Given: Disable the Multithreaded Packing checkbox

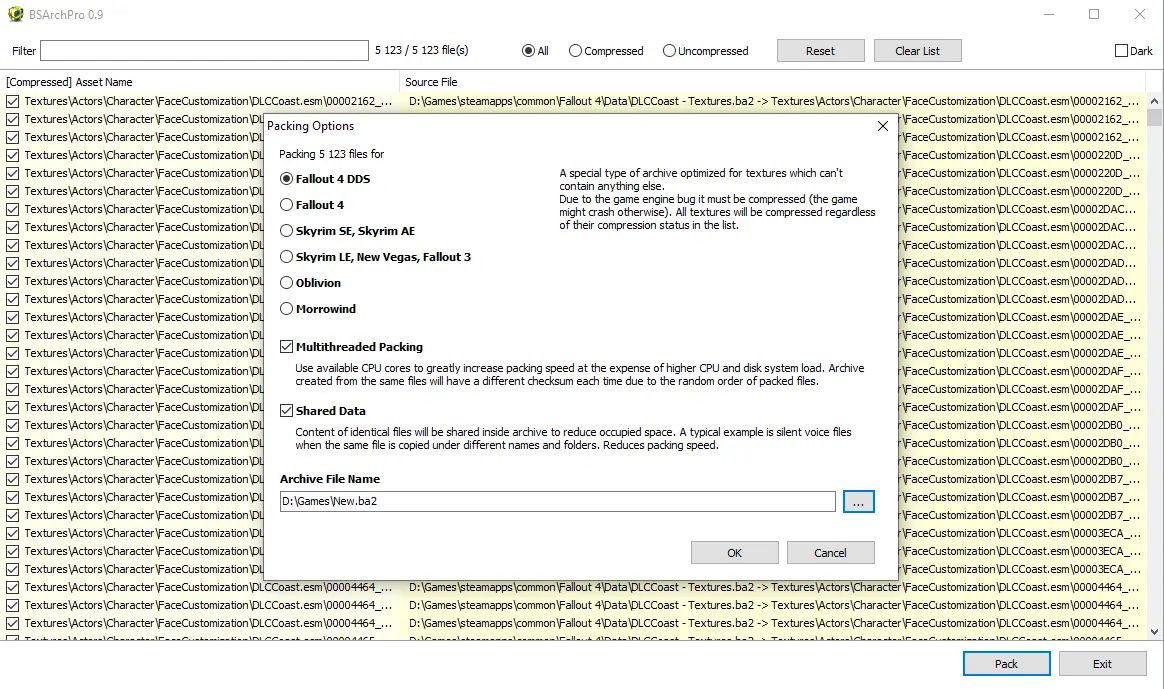Looking at the screenshot, I should (287, 347).
